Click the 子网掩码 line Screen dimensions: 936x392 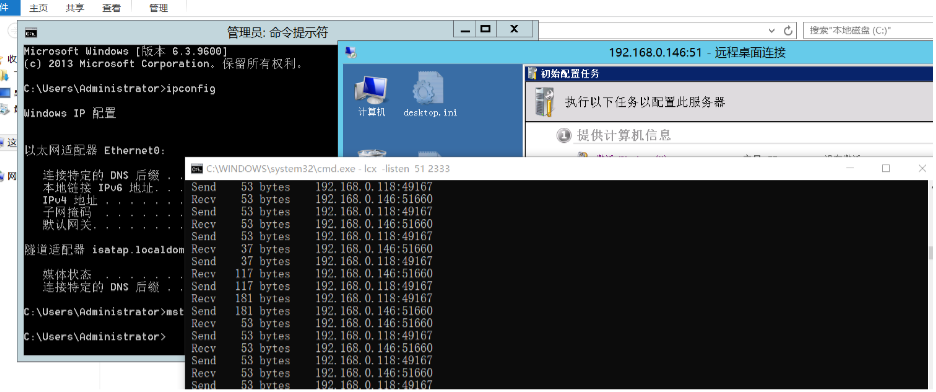(113, 212)
